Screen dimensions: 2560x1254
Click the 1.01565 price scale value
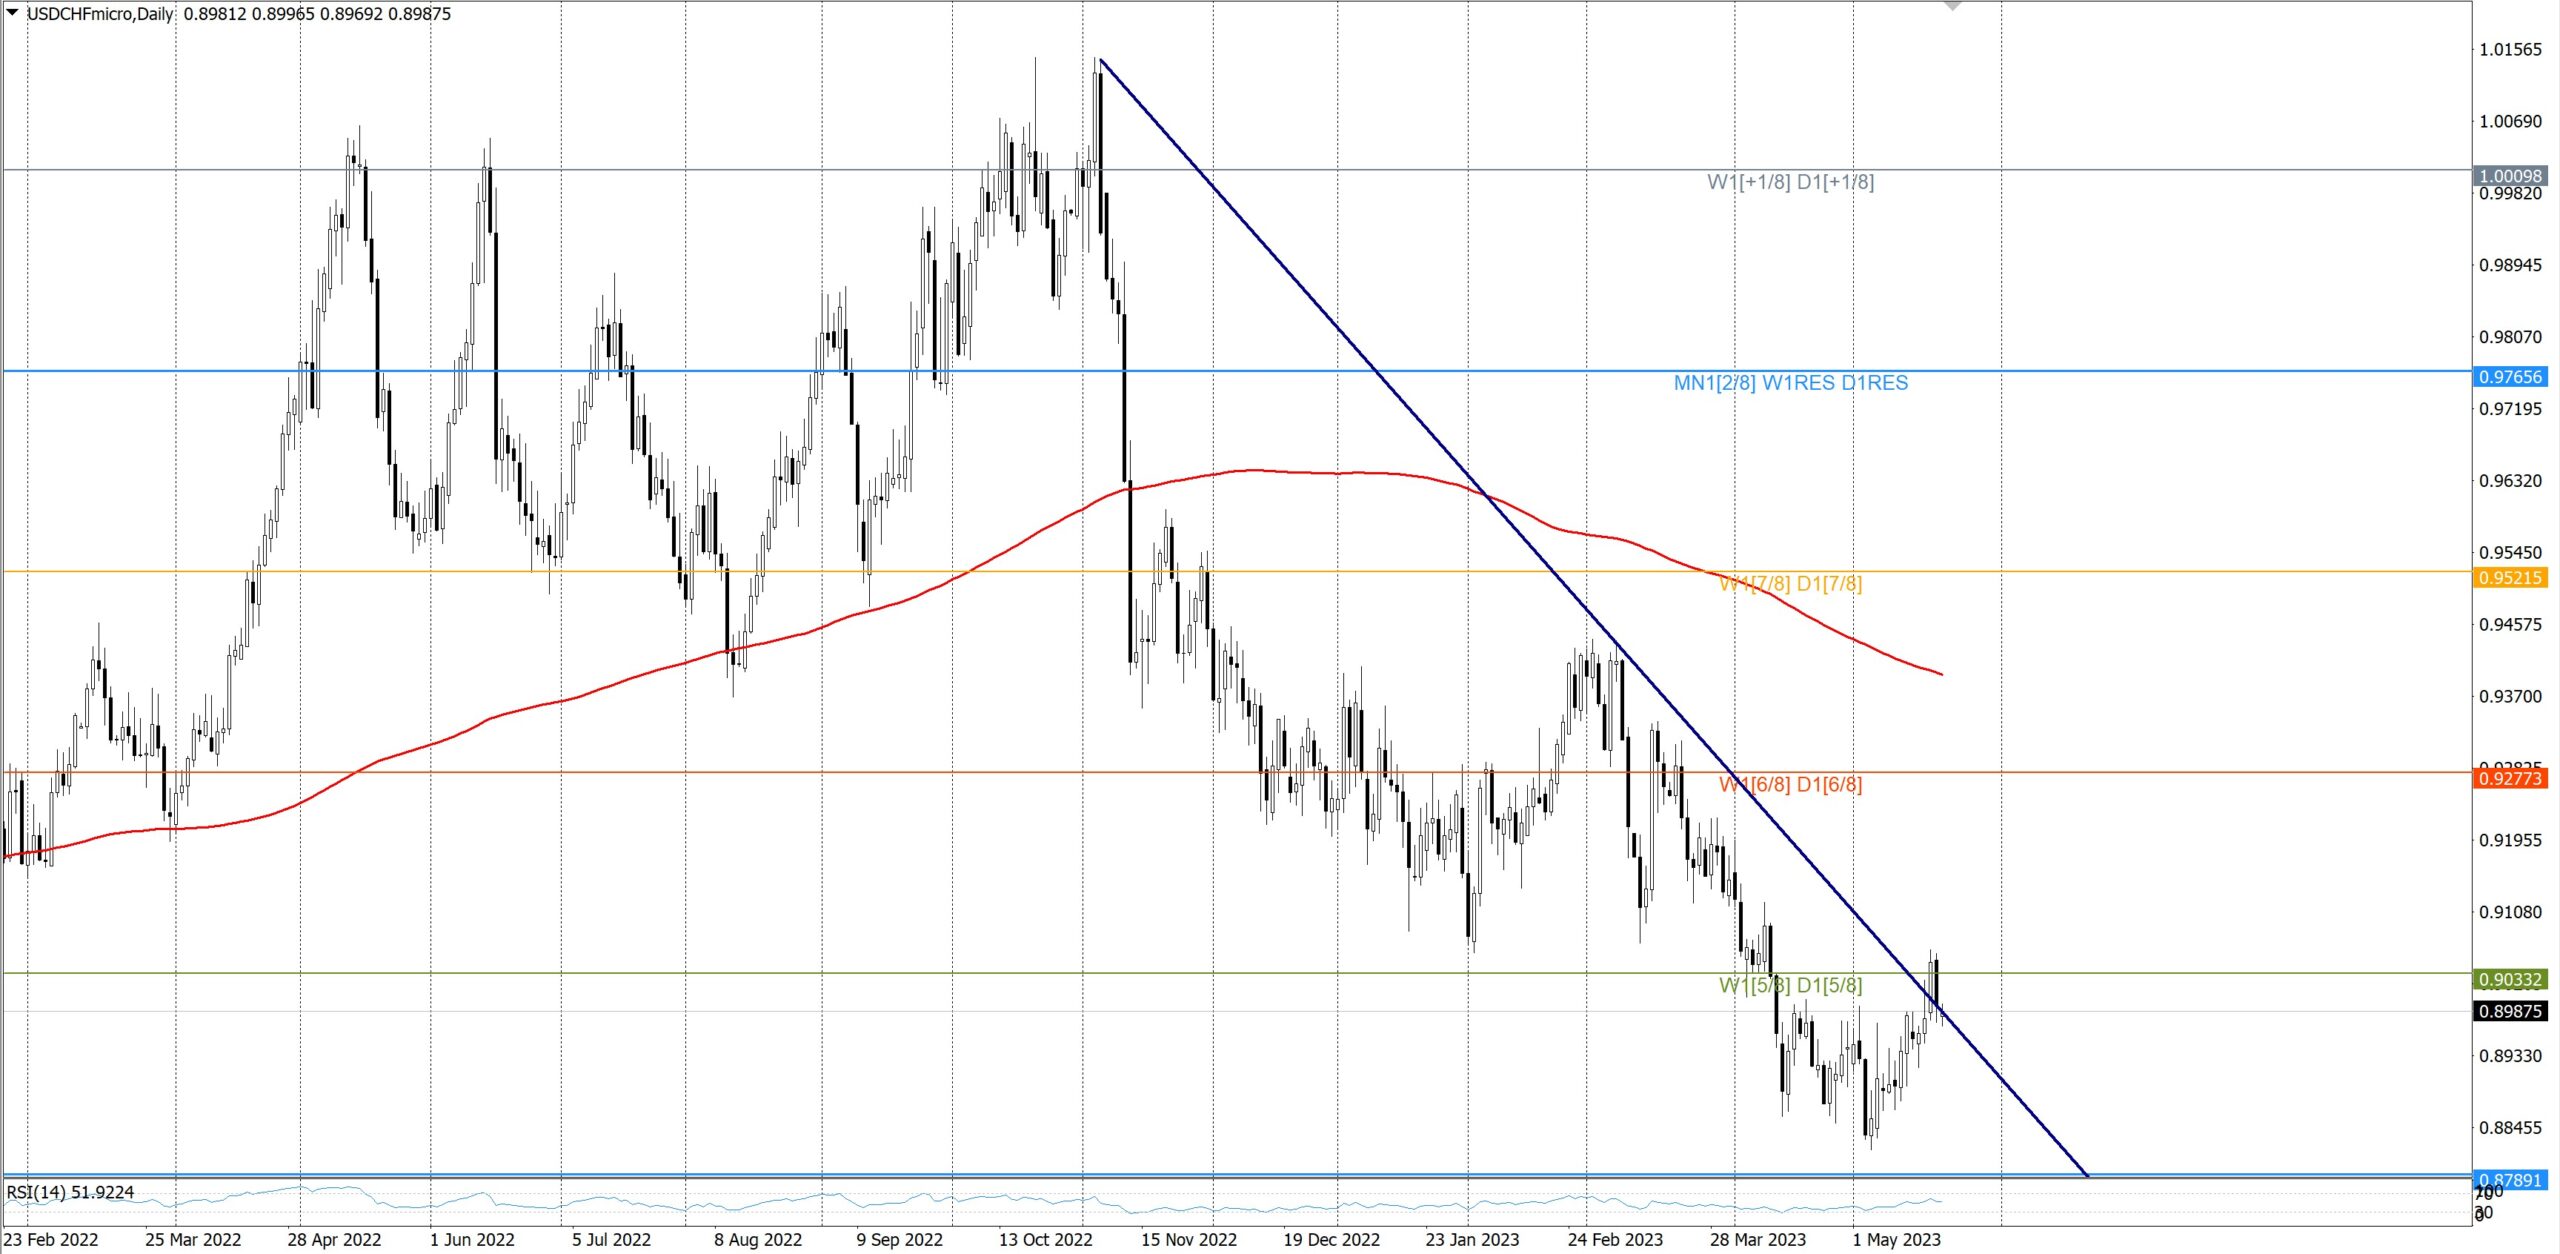[2509, 50]
